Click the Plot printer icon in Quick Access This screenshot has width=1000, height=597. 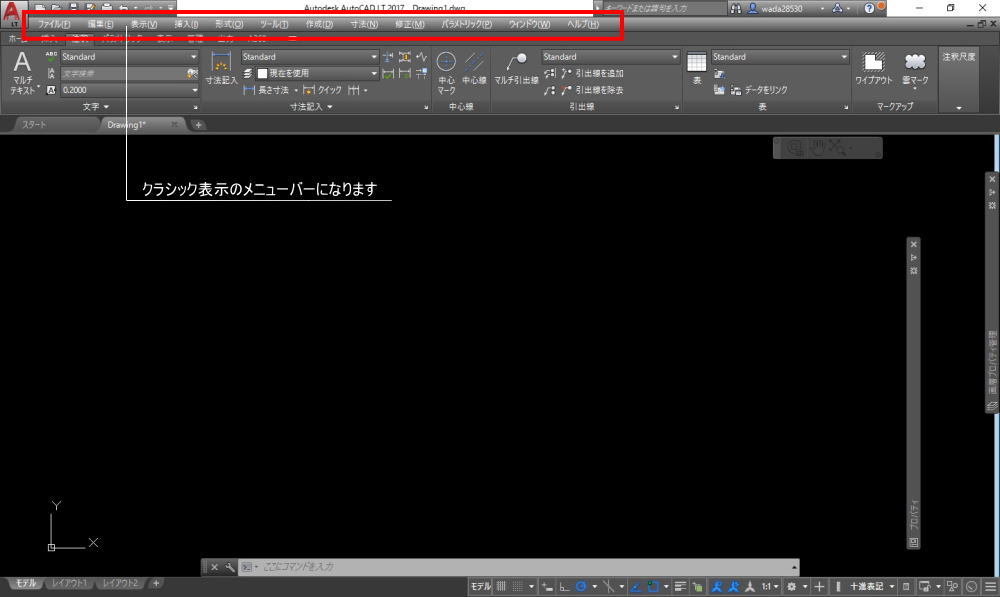click(107, 8)
